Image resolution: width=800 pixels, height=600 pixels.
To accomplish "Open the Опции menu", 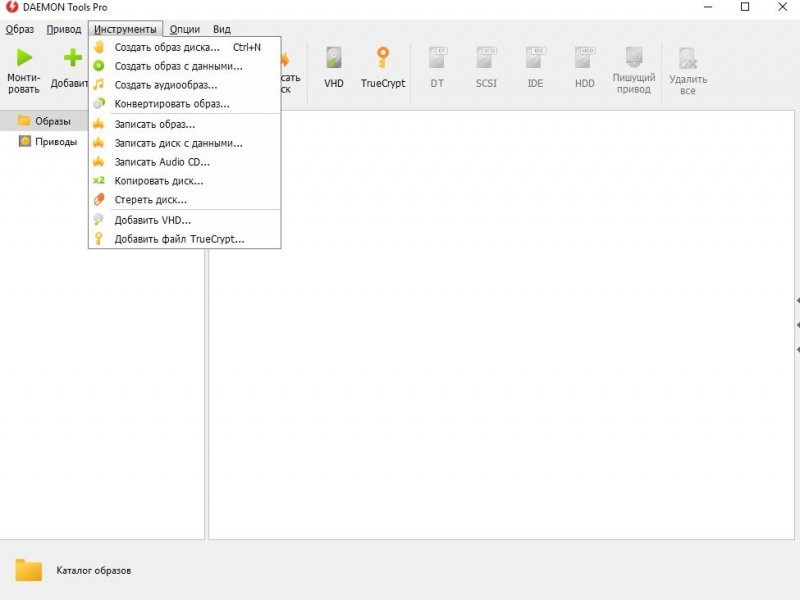I will (x=185, y=29).
